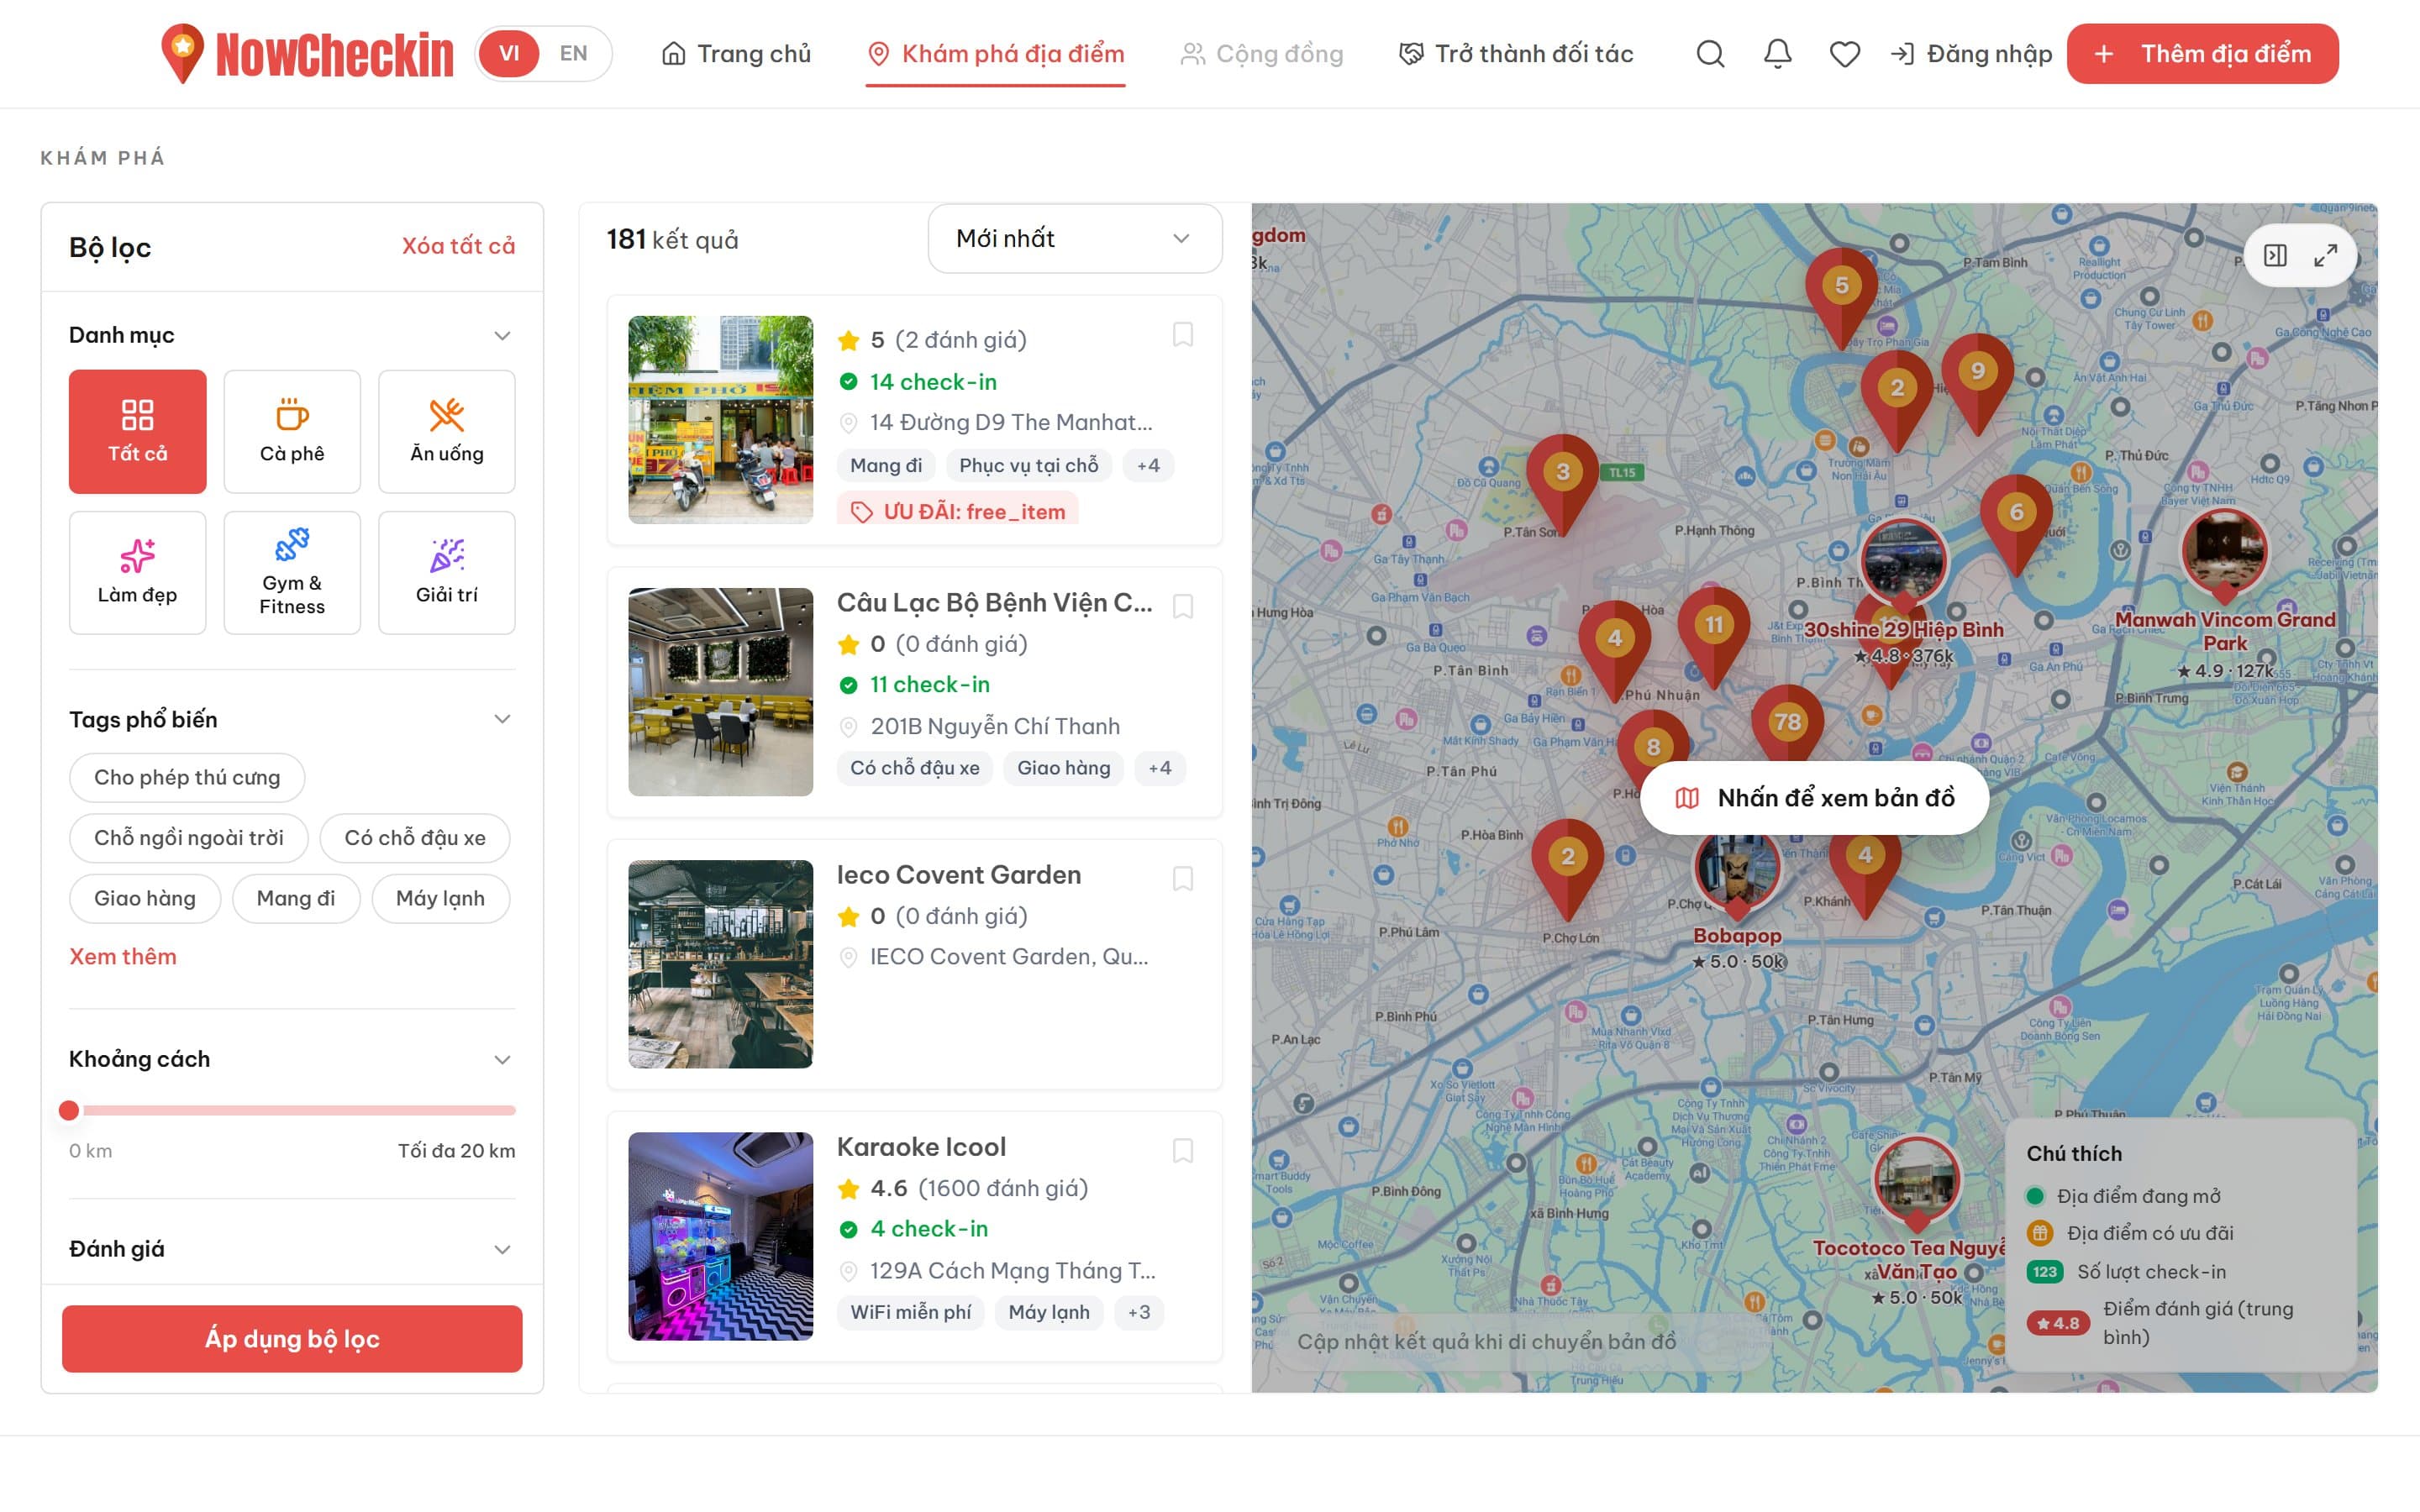
Task: Toggle Cho phép thú cưng tag
Action: point(187,778)
